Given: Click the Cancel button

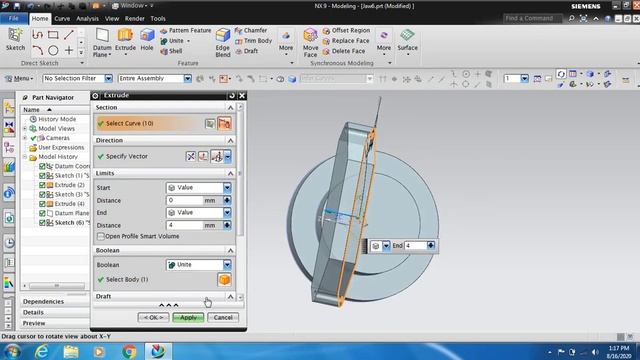Looking at the screenshot, I should [223, 318].
